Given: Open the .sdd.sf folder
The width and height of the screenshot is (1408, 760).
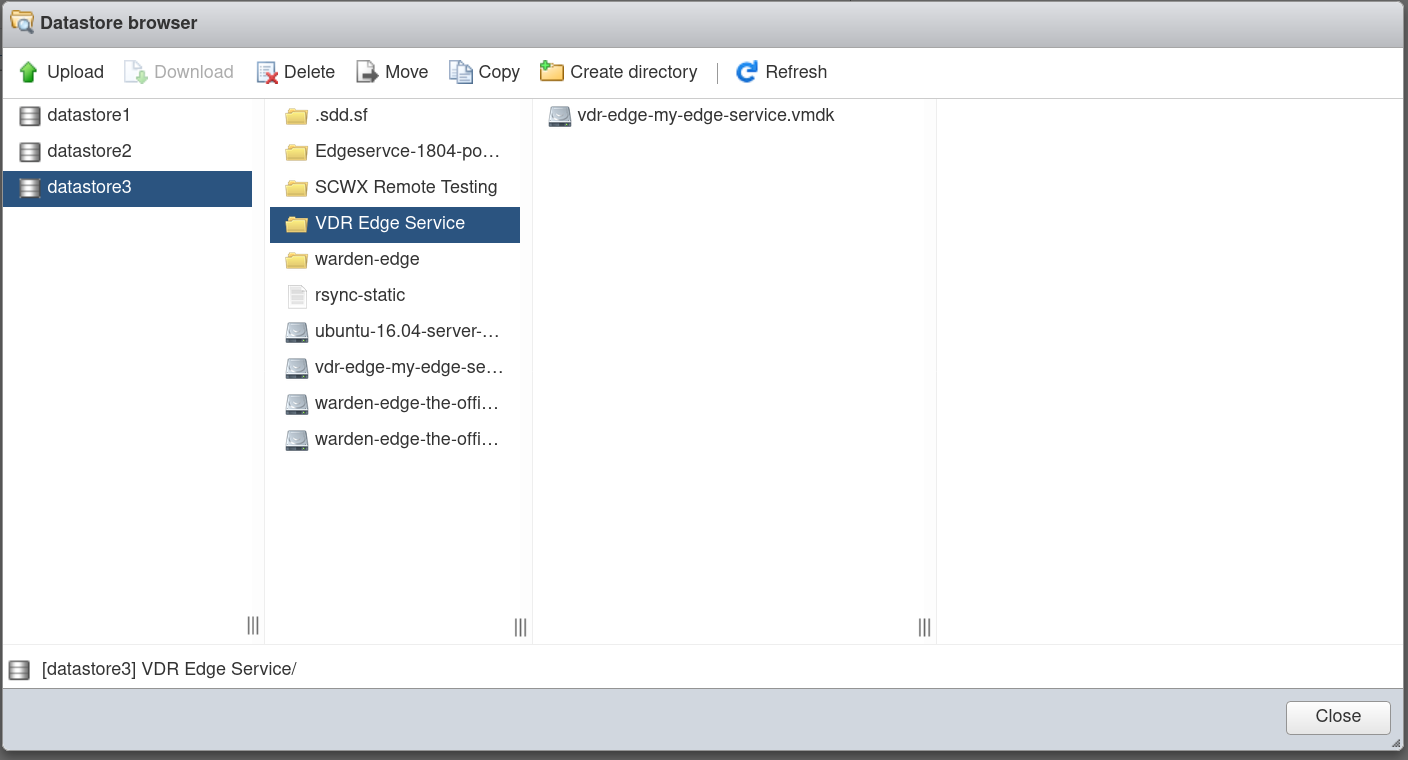Looking at the screenshot, I should click(x=395, y=116).
